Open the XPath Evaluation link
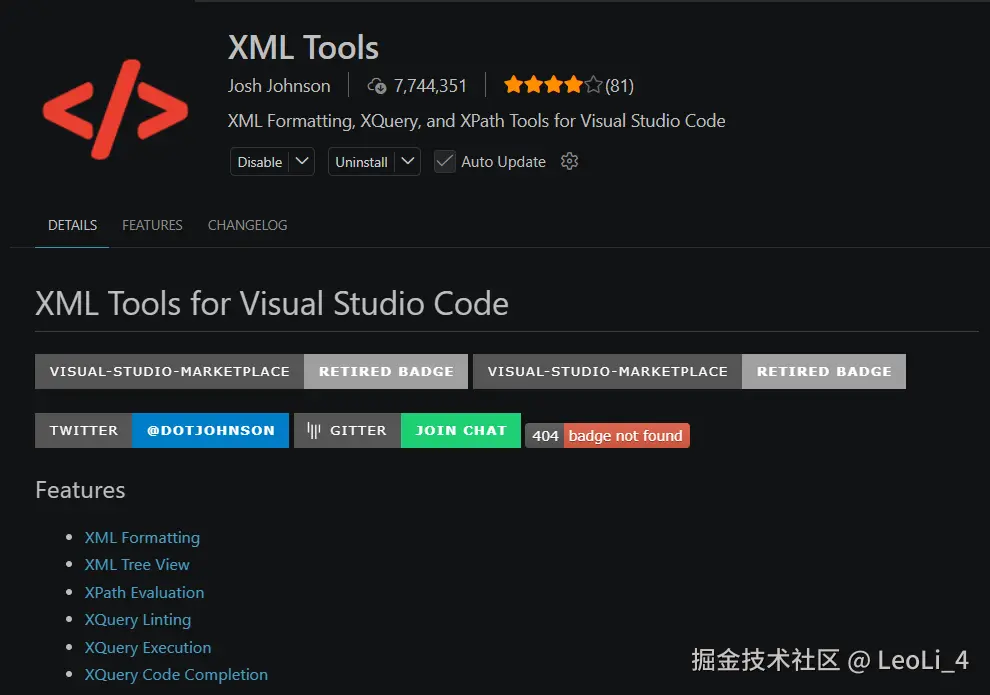The height and width of the screenshot is (695, 990). pos(145,593)
